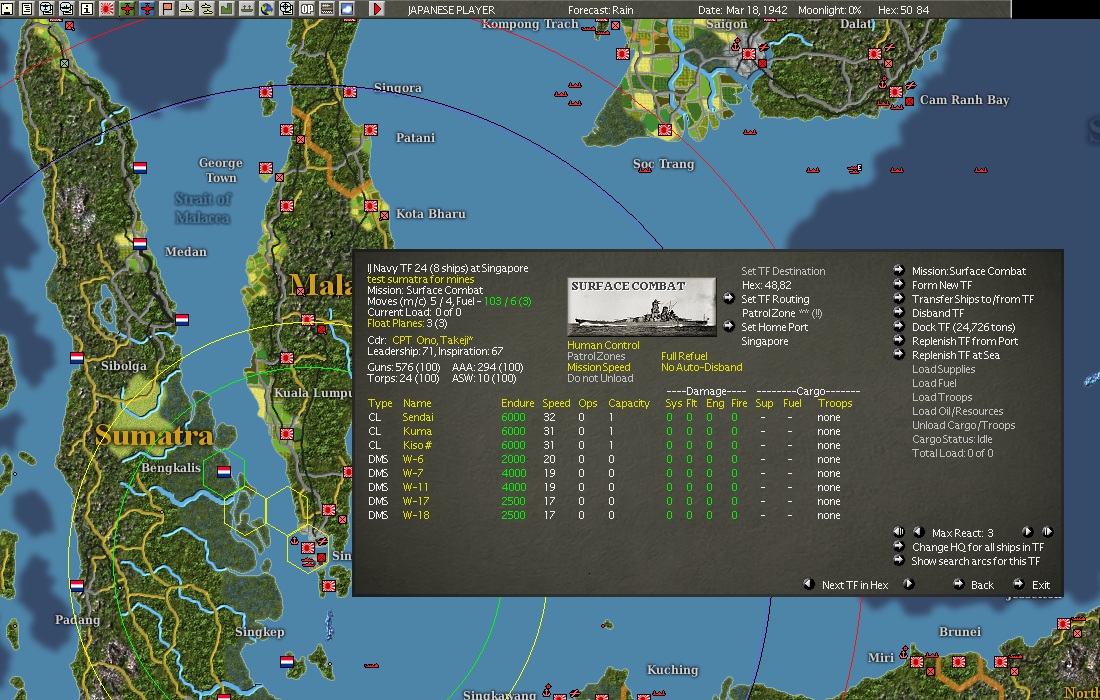
Task: Click the Japanese base icon at Saigon
Action: pos(749,54)
